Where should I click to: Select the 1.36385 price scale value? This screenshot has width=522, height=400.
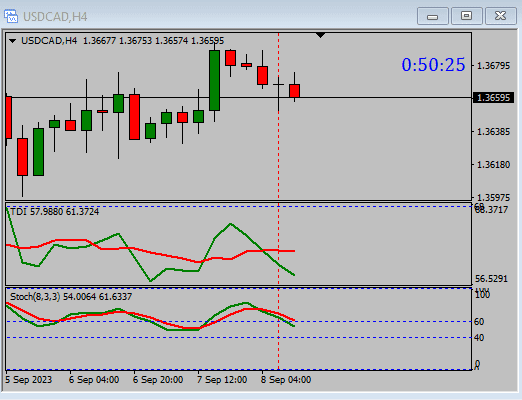pyautogui.click(x=493, y=132)
